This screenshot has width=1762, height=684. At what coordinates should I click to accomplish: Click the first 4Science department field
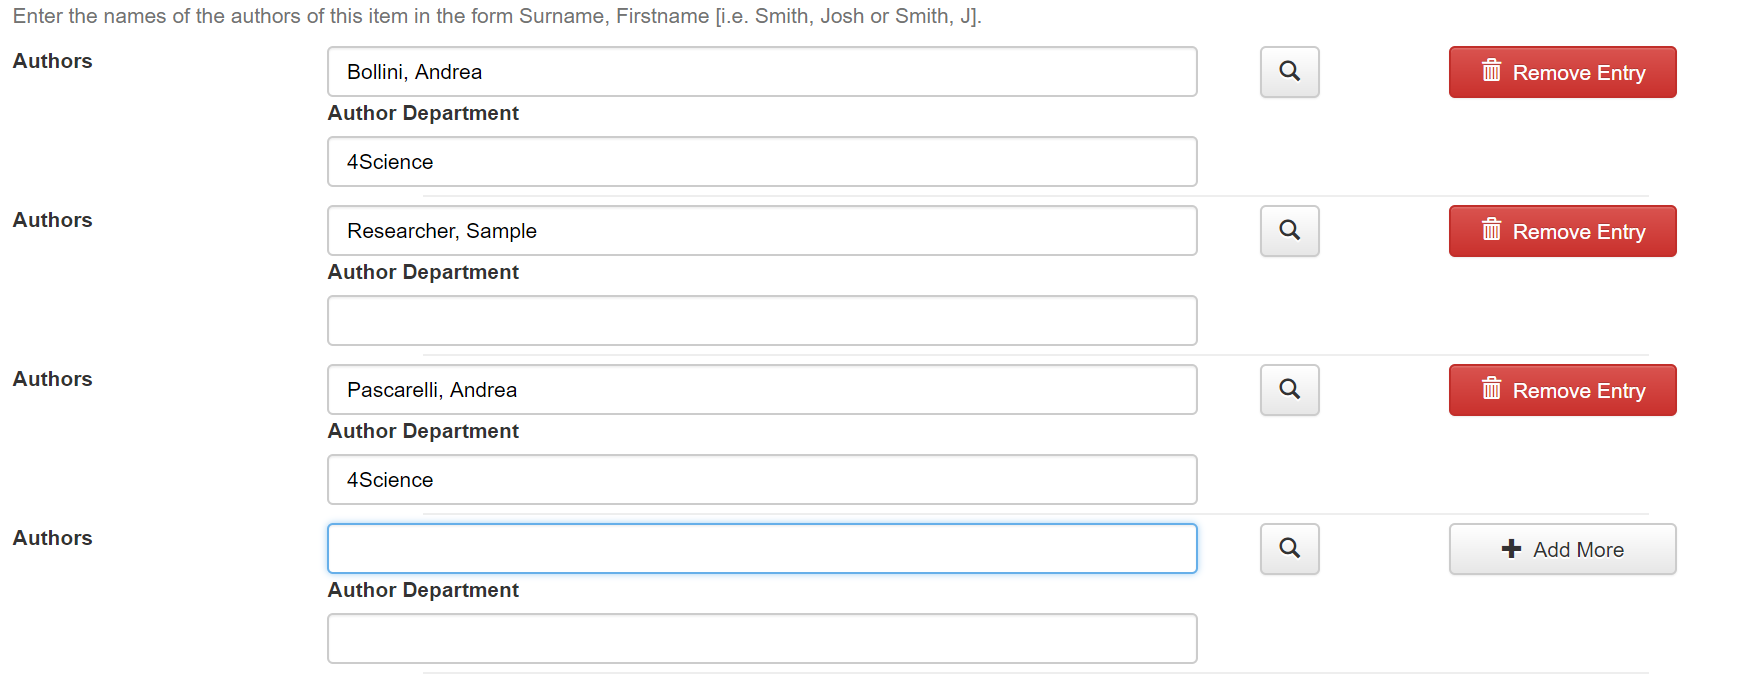[762, 162]
